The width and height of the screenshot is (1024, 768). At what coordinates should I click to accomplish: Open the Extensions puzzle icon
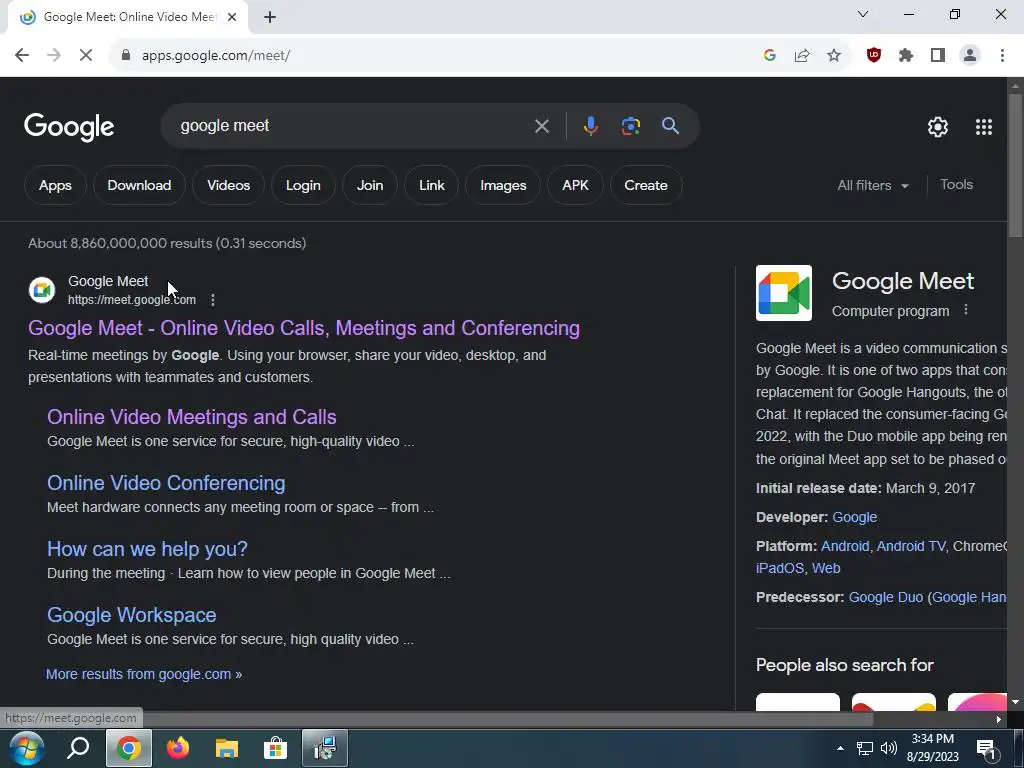coord(906,56)
